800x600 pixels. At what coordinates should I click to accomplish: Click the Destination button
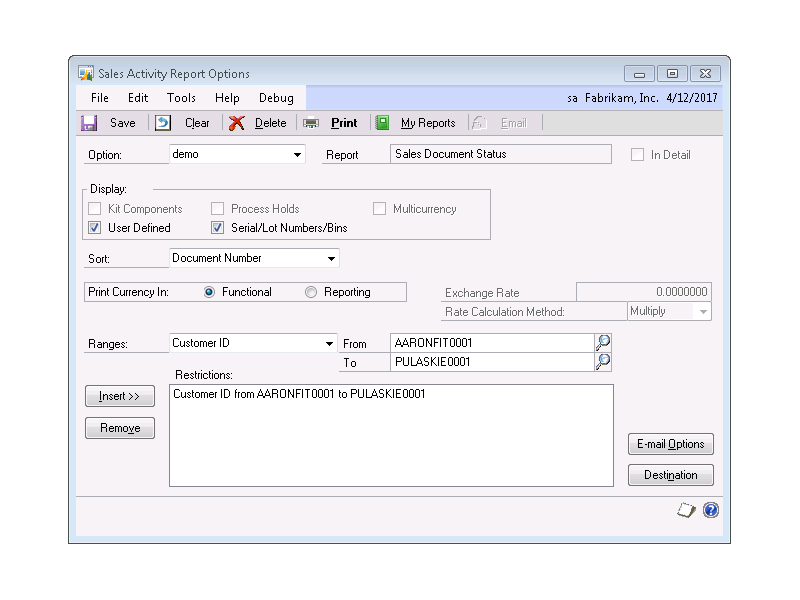[671, 475]
